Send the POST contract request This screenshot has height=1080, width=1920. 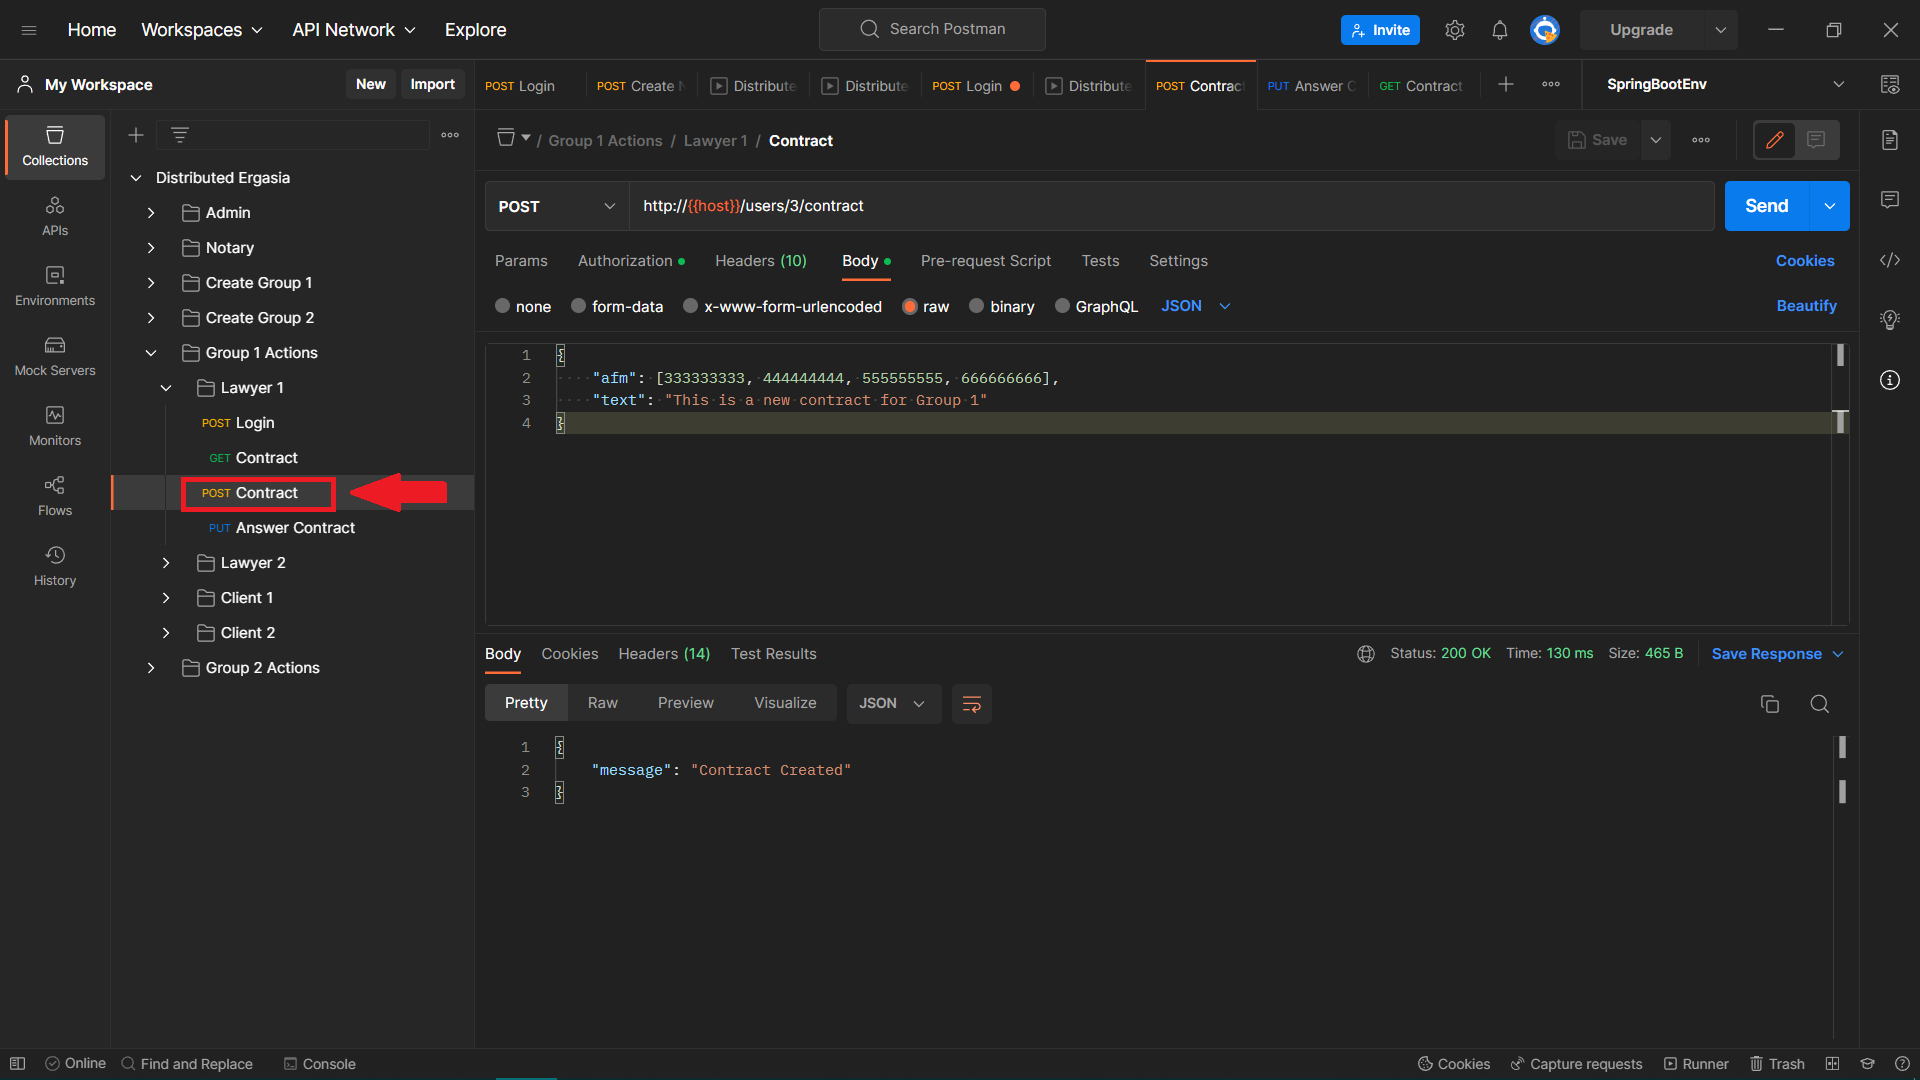pyautogui.click(x=1767, y=206)
